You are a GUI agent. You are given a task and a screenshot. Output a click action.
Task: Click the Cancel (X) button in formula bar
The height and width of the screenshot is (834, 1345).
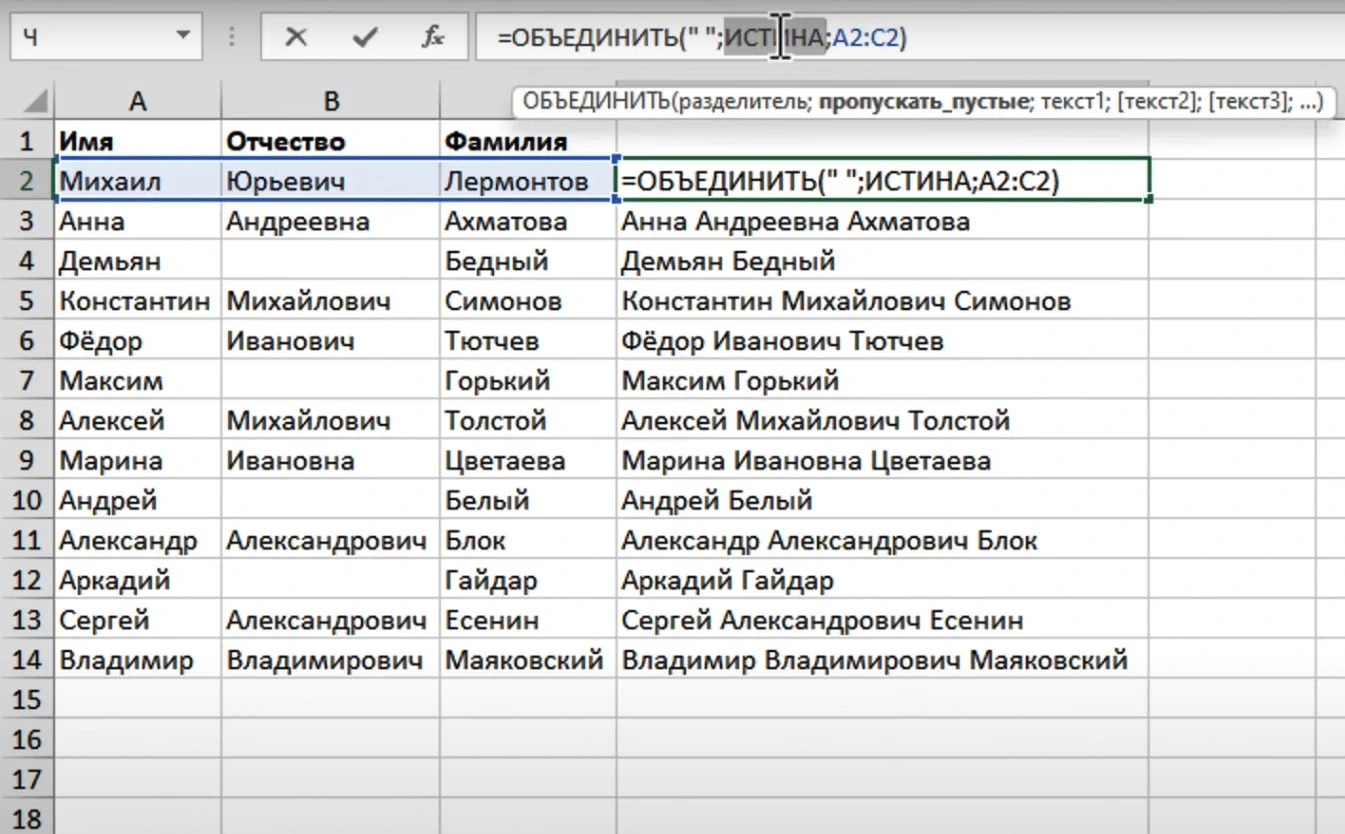click(295, 38)
